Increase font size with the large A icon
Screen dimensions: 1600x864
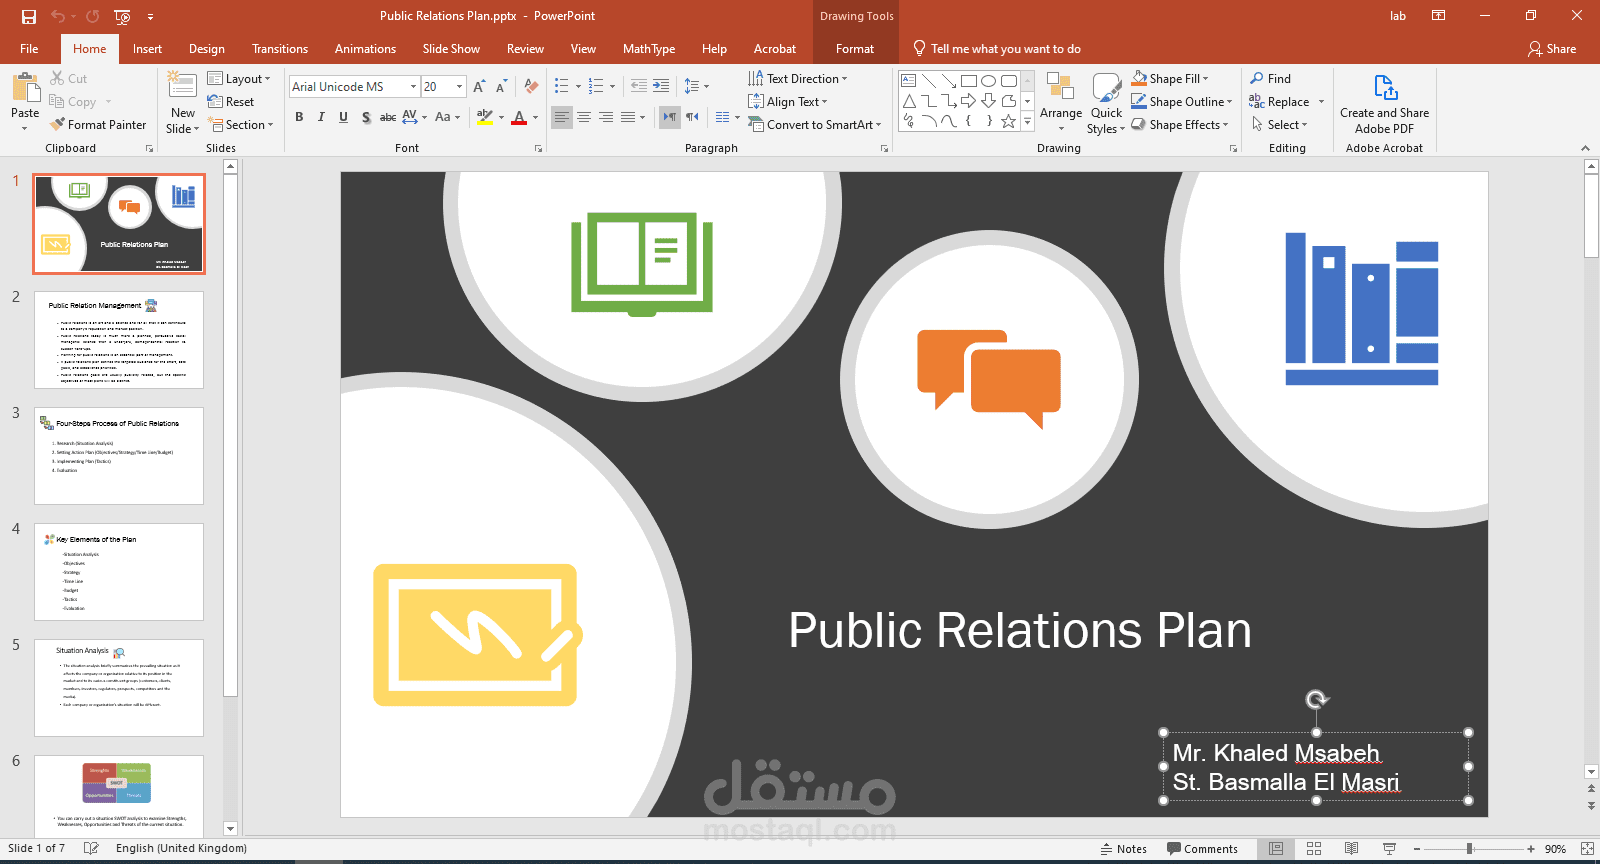click(479, 87)
